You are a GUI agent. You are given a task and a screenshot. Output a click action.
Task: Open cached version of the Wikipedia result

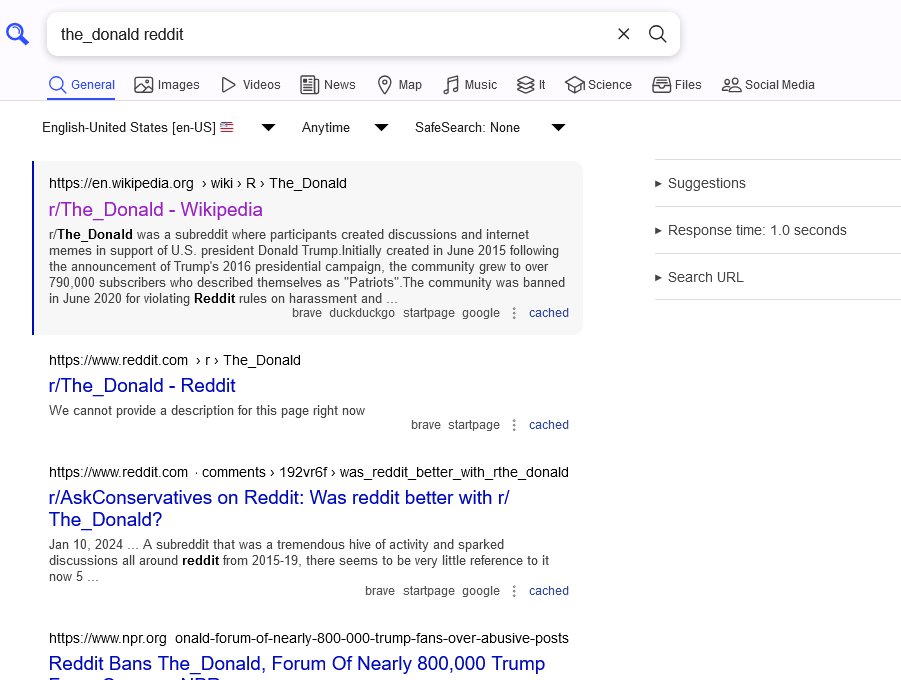549,313
